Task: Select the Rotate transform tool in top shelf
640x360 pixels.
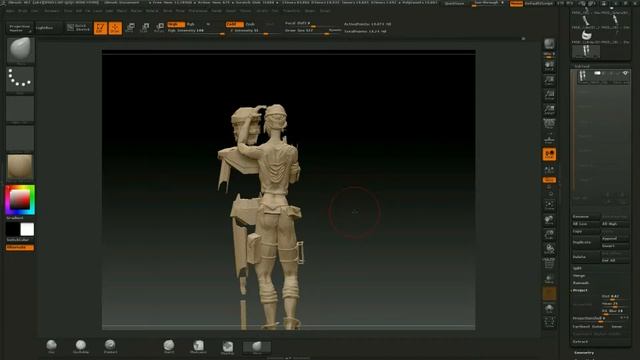Action: 160,27
